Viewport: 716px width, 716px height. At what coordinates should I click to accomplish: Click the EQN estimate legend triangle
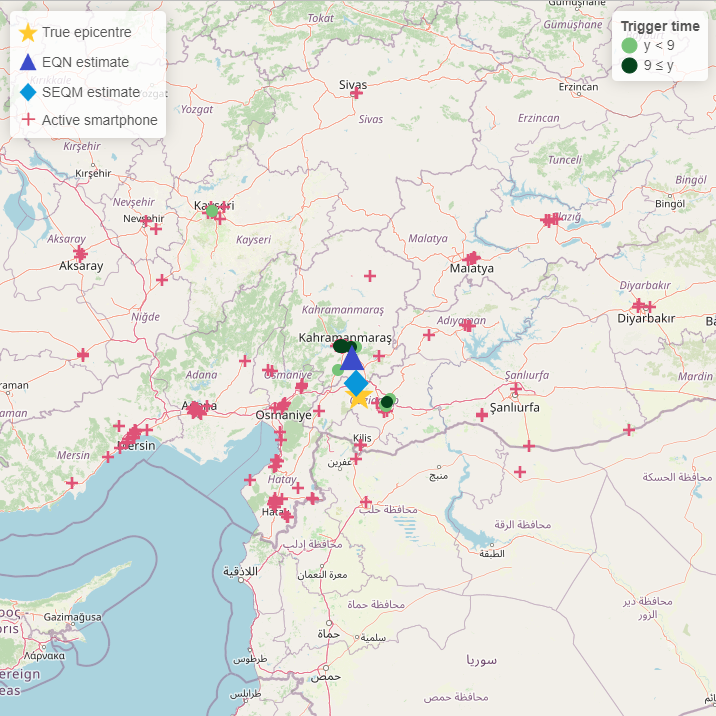point(28,62)
